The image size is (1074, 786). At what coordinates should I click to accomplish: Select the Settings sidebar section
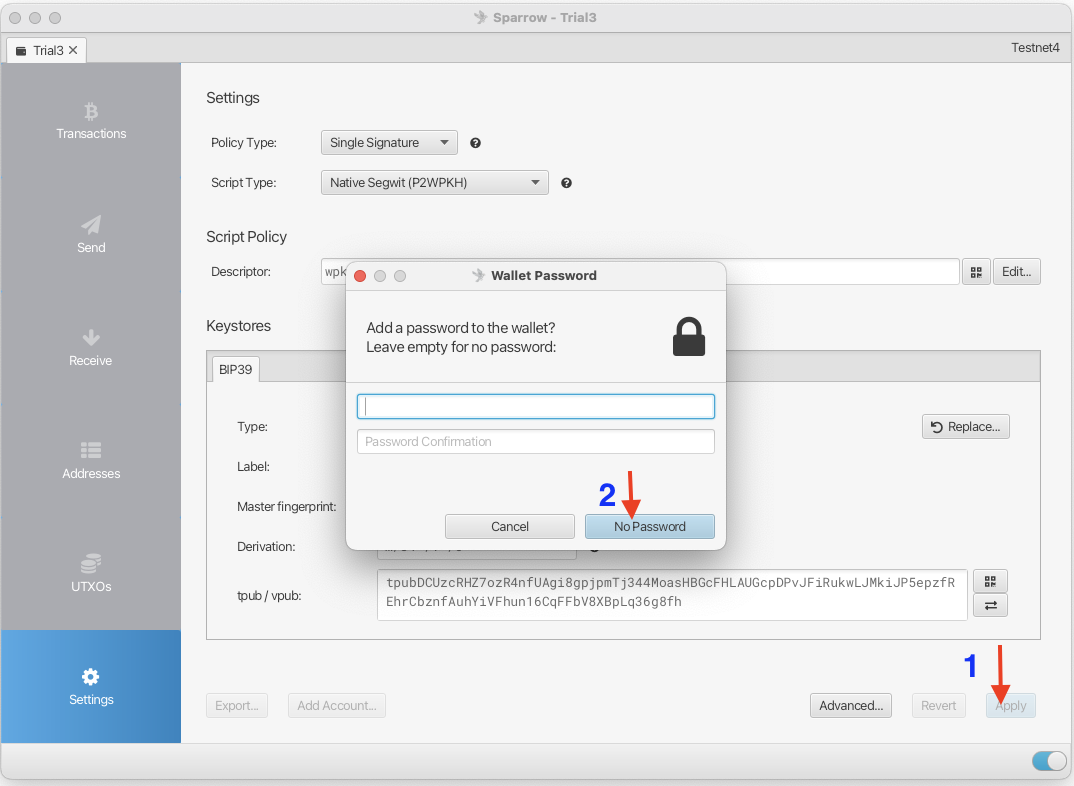91,687
